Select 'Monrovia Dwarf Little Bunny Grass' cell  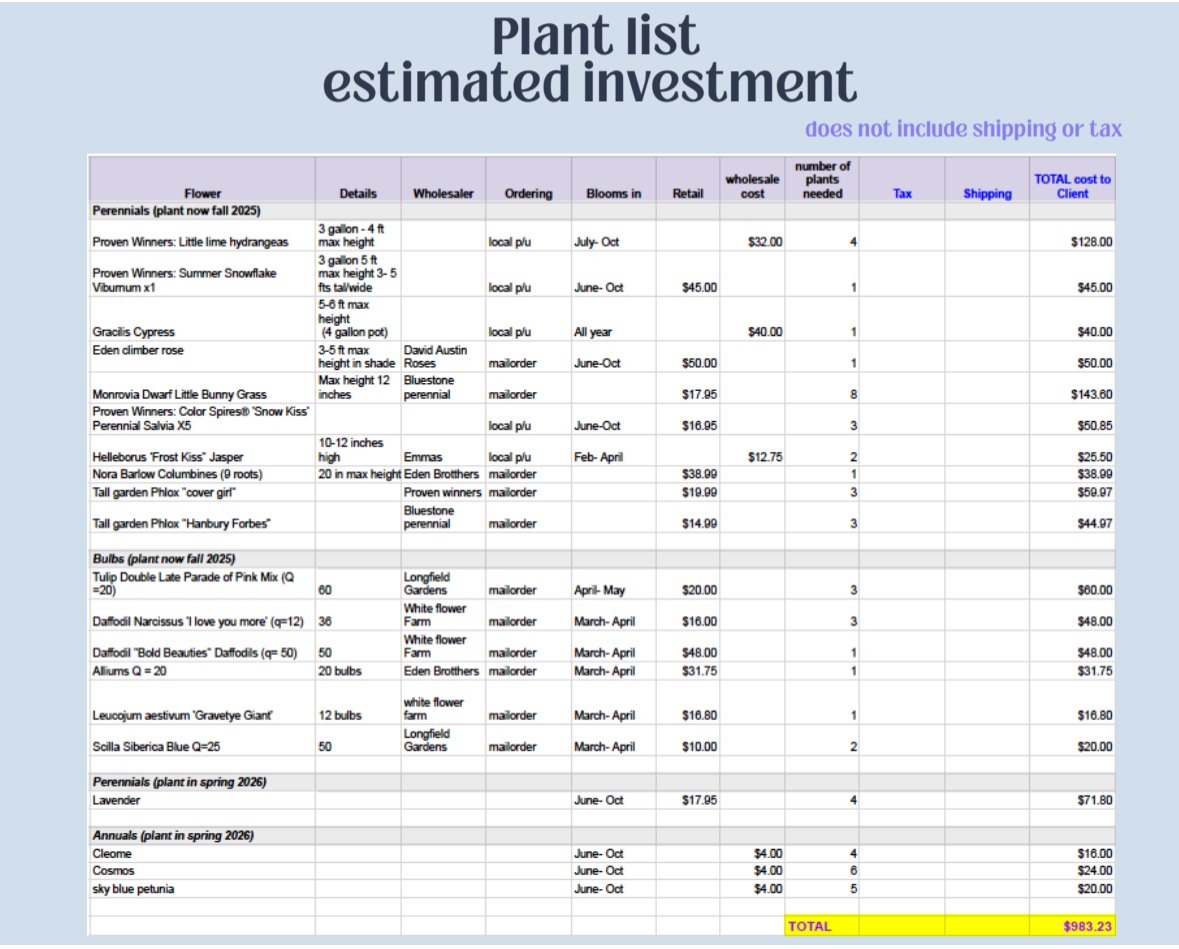202,387
